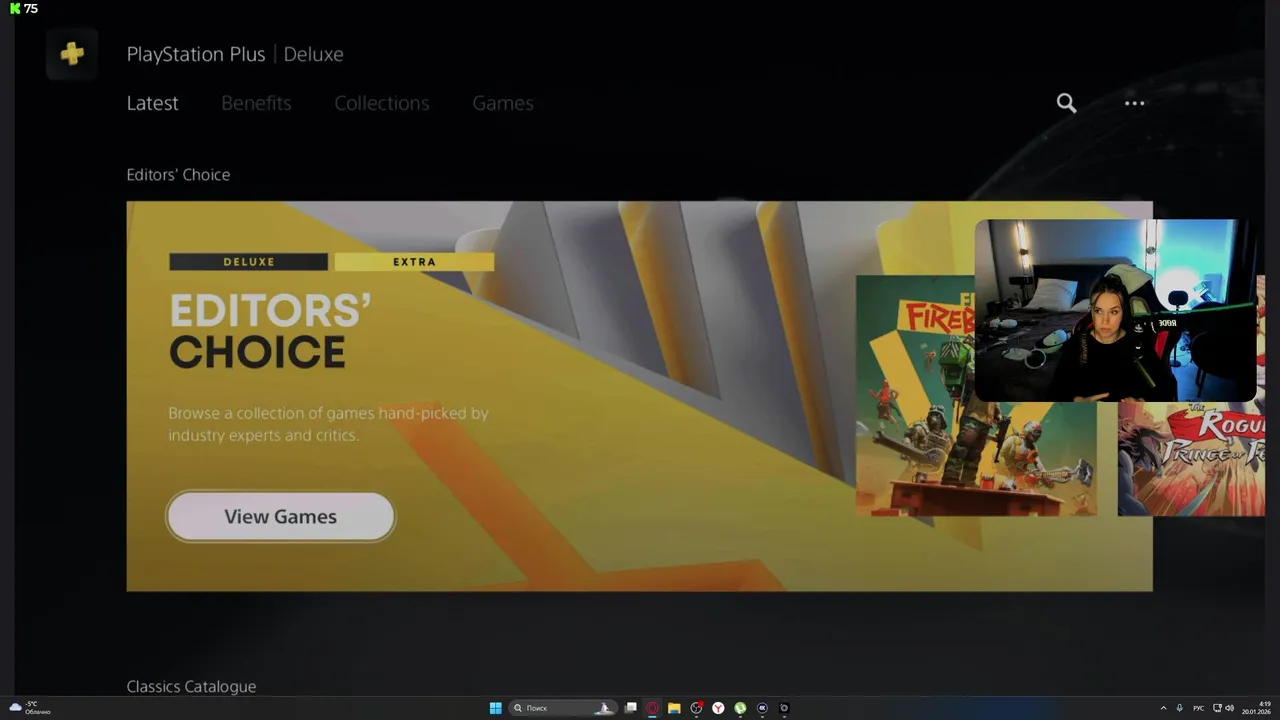Viewport: 1280px width, 720px height.
Task: Click the View Games button
Action: [280, 517]
